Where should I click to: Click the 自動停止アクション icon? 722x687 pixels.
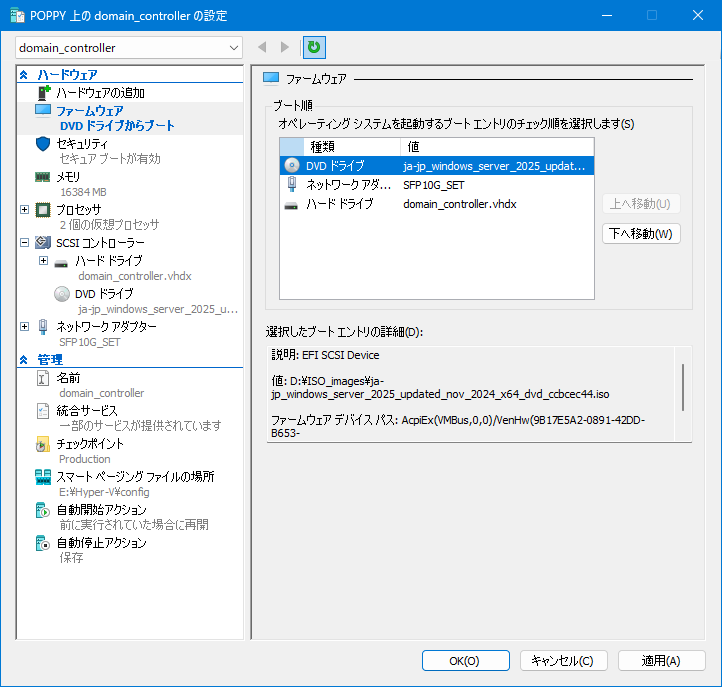tap(43, 543)
